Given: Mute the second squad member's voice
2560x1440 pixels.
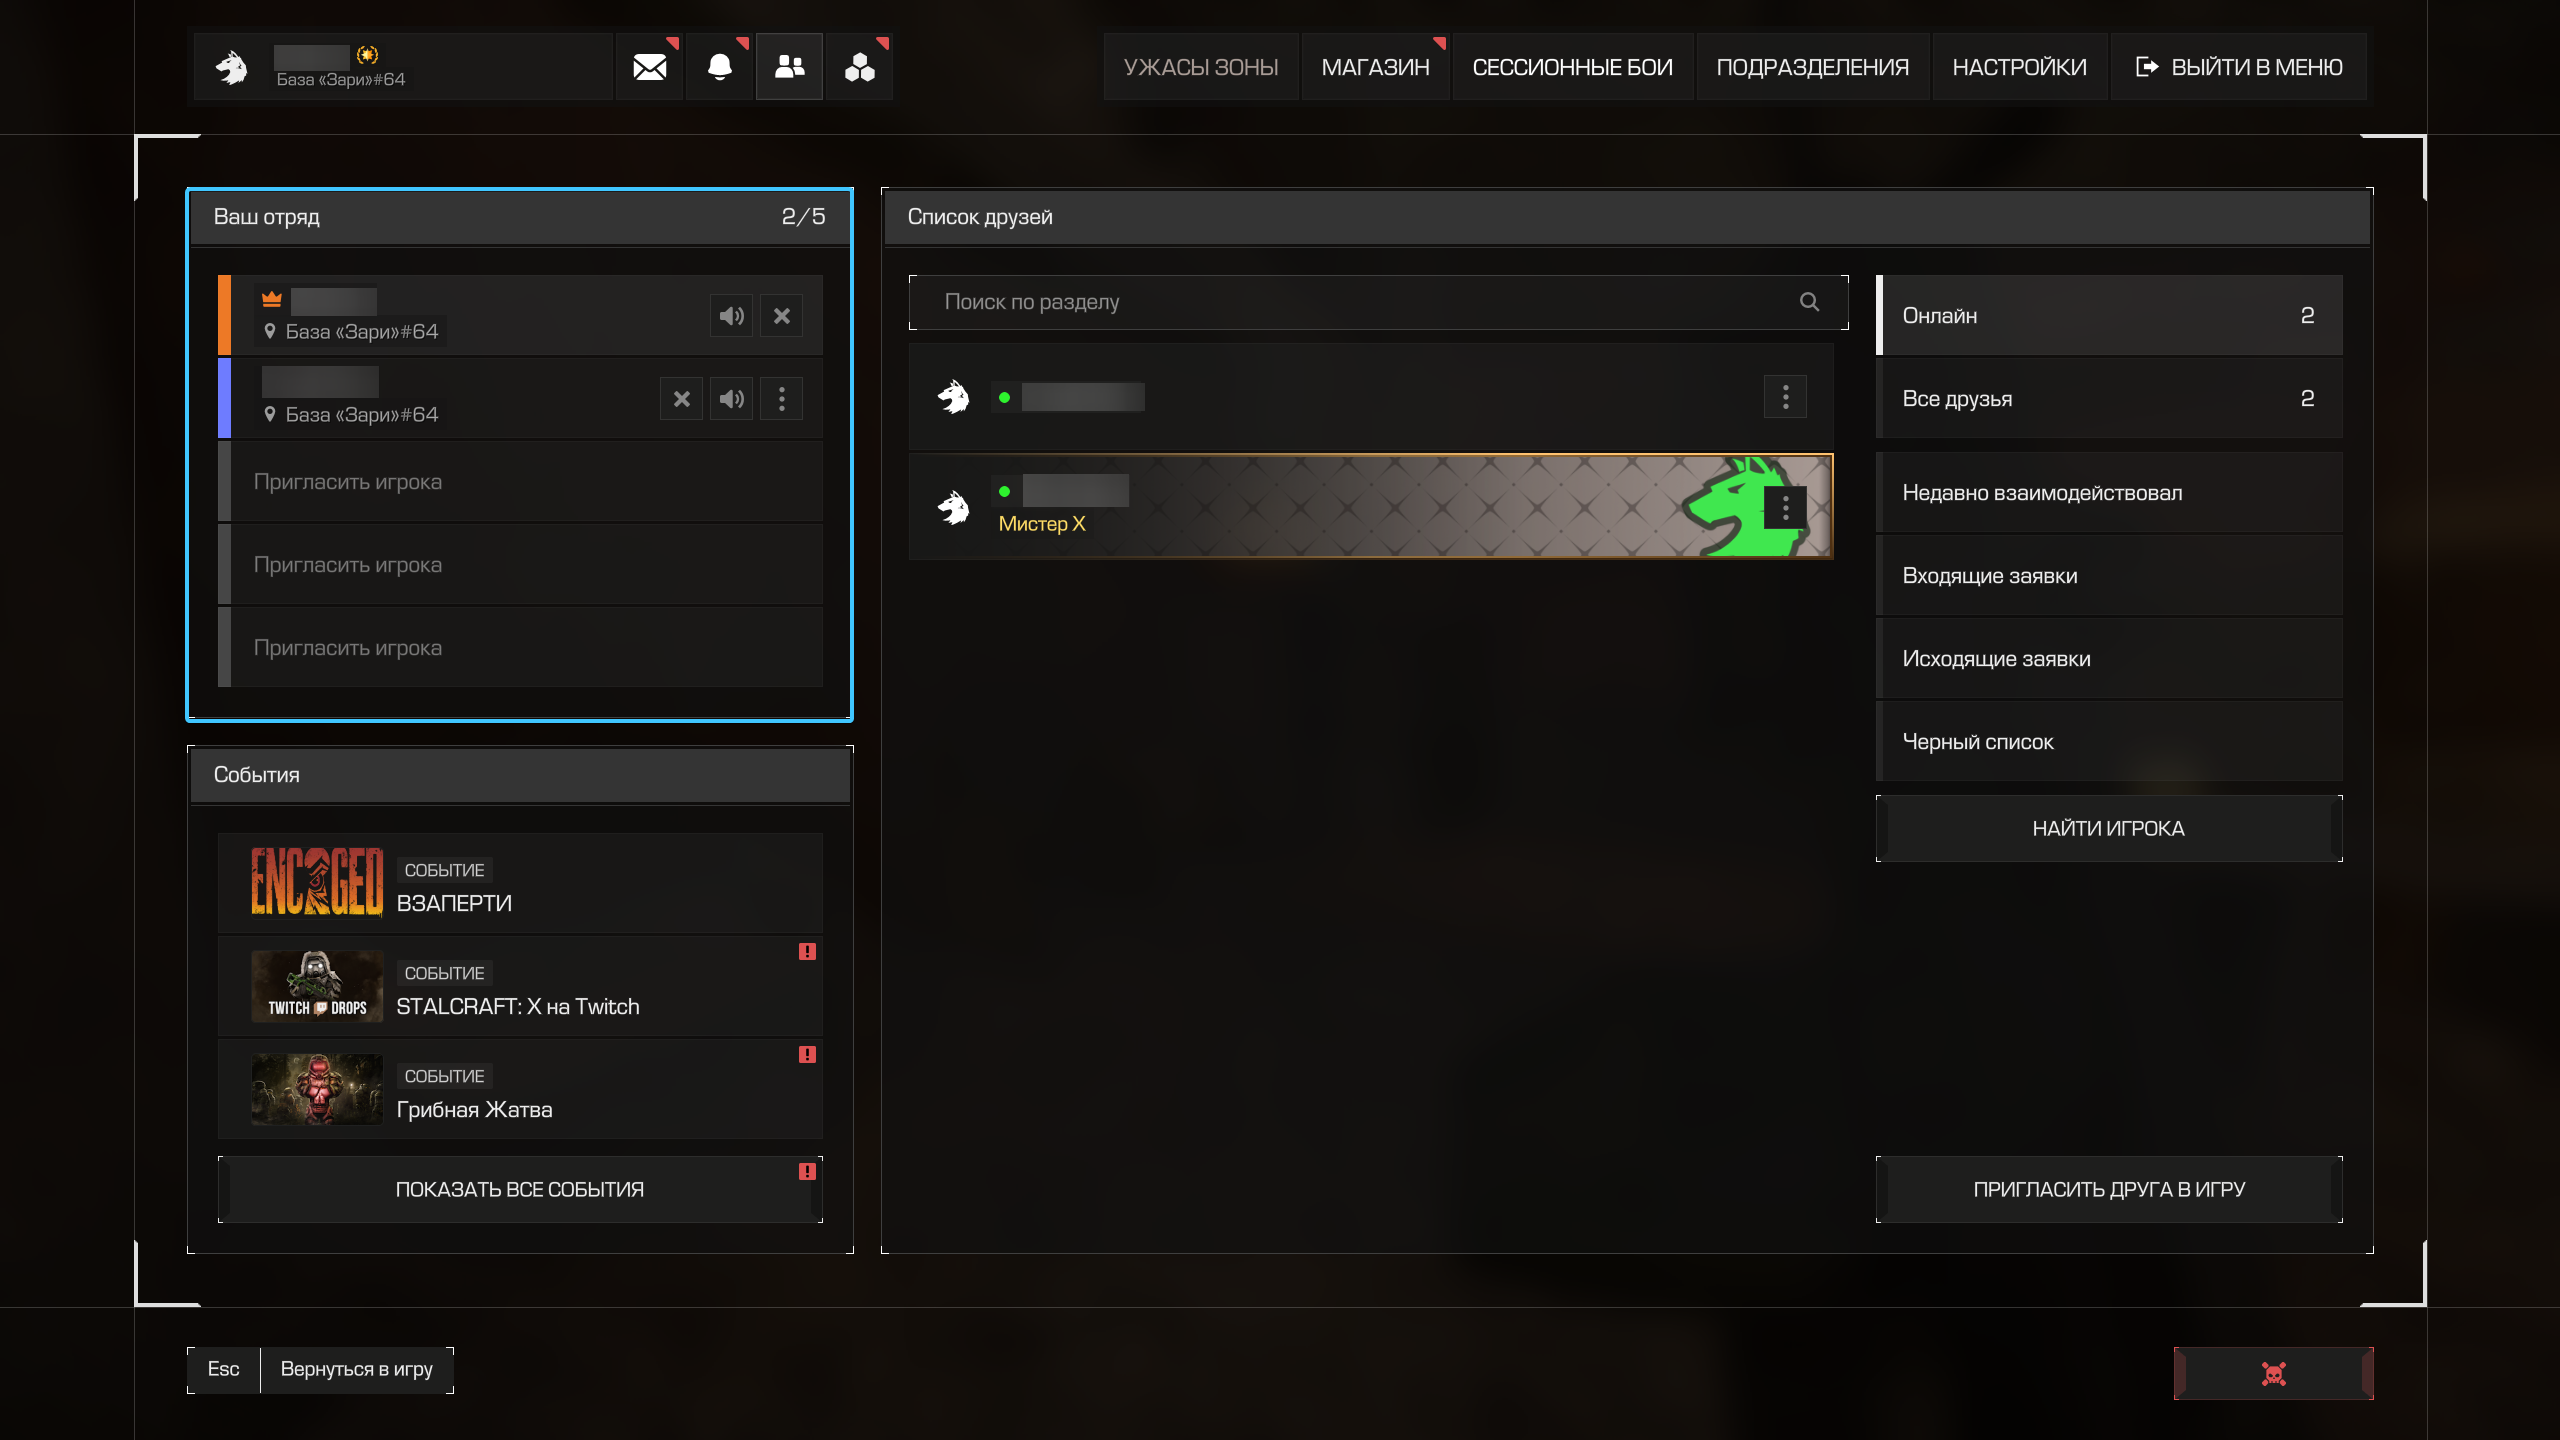Looking at the screenshot, I should 731,399.
